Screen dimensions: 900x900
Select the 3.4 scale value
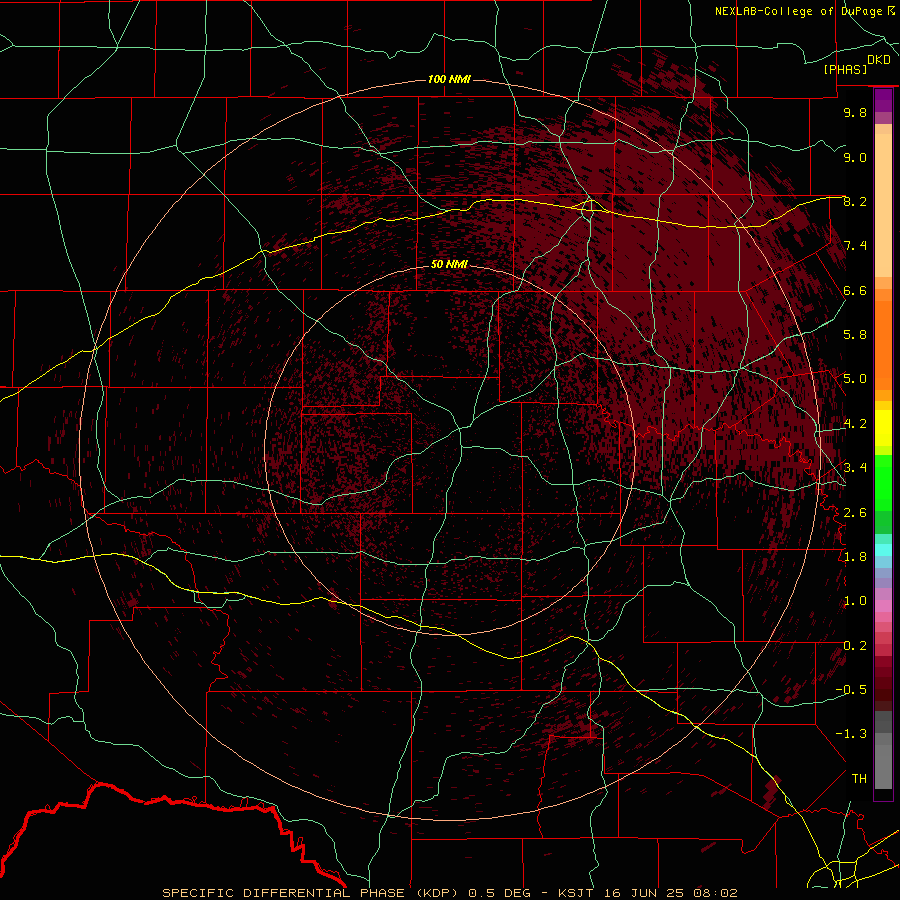coord(855,468)
